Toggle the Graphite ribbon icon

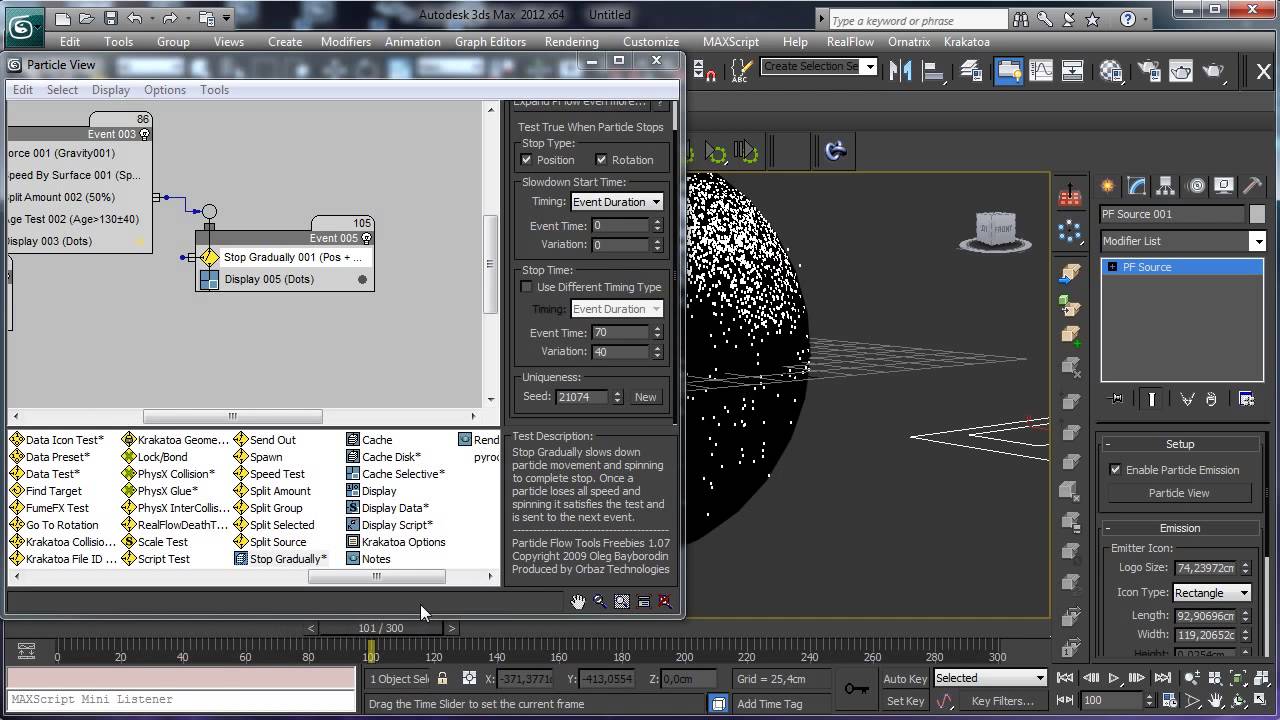click(1009, 70)
